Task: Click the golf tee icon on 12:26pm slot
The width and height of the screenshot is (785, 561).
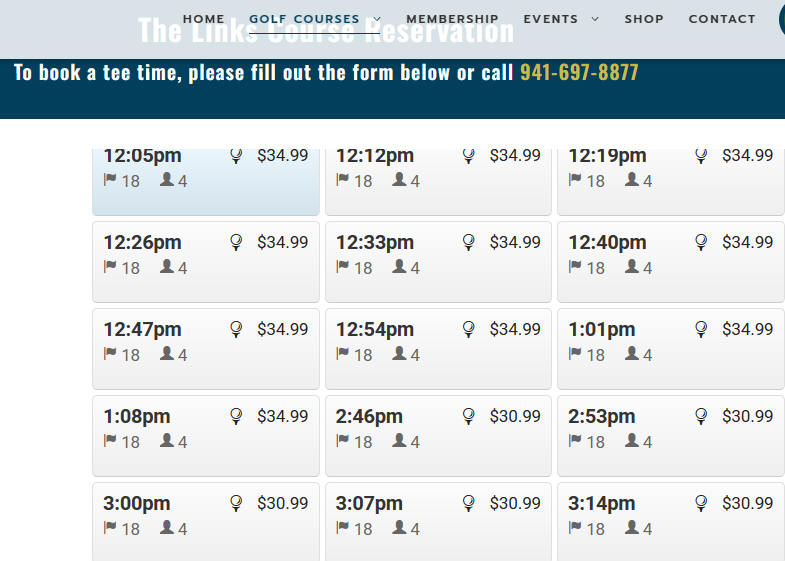Action: (x=236, y=243)
